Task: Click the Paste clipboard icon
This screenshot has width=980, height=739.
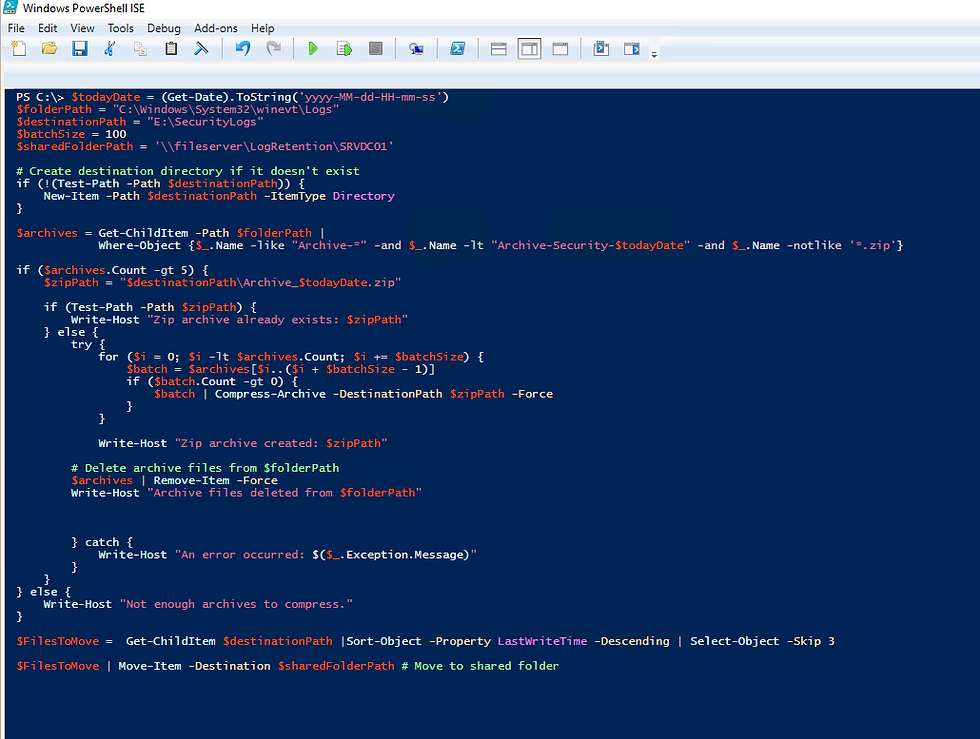Action: pos(171,49)
